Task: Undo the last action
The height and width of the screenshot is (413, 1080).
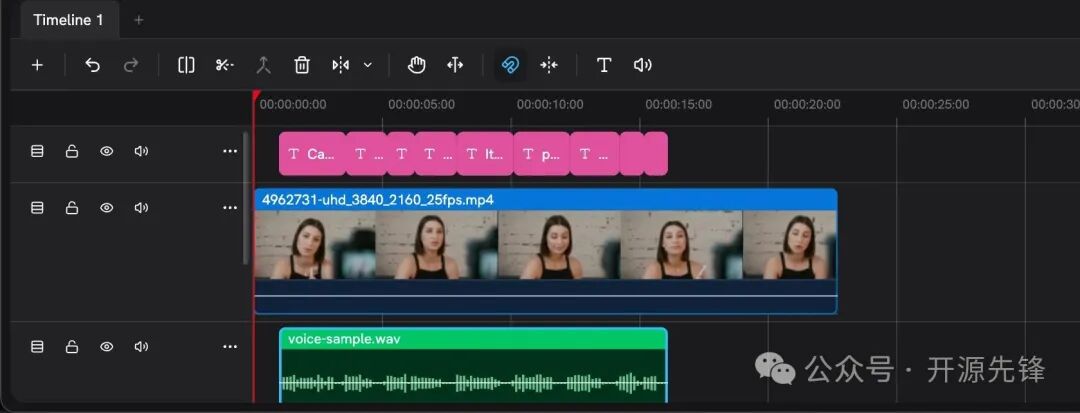Action: (92, 65)
